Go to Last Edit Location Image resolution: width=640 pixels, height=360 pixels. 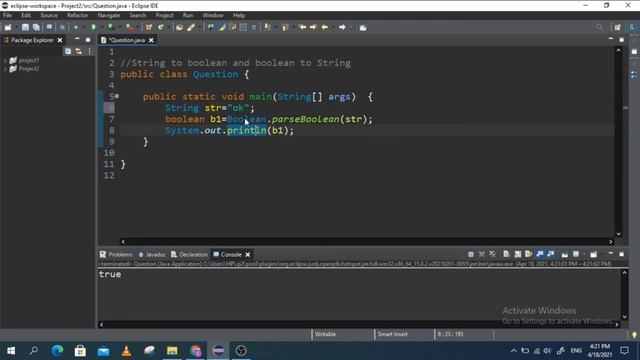click(302, 27)
